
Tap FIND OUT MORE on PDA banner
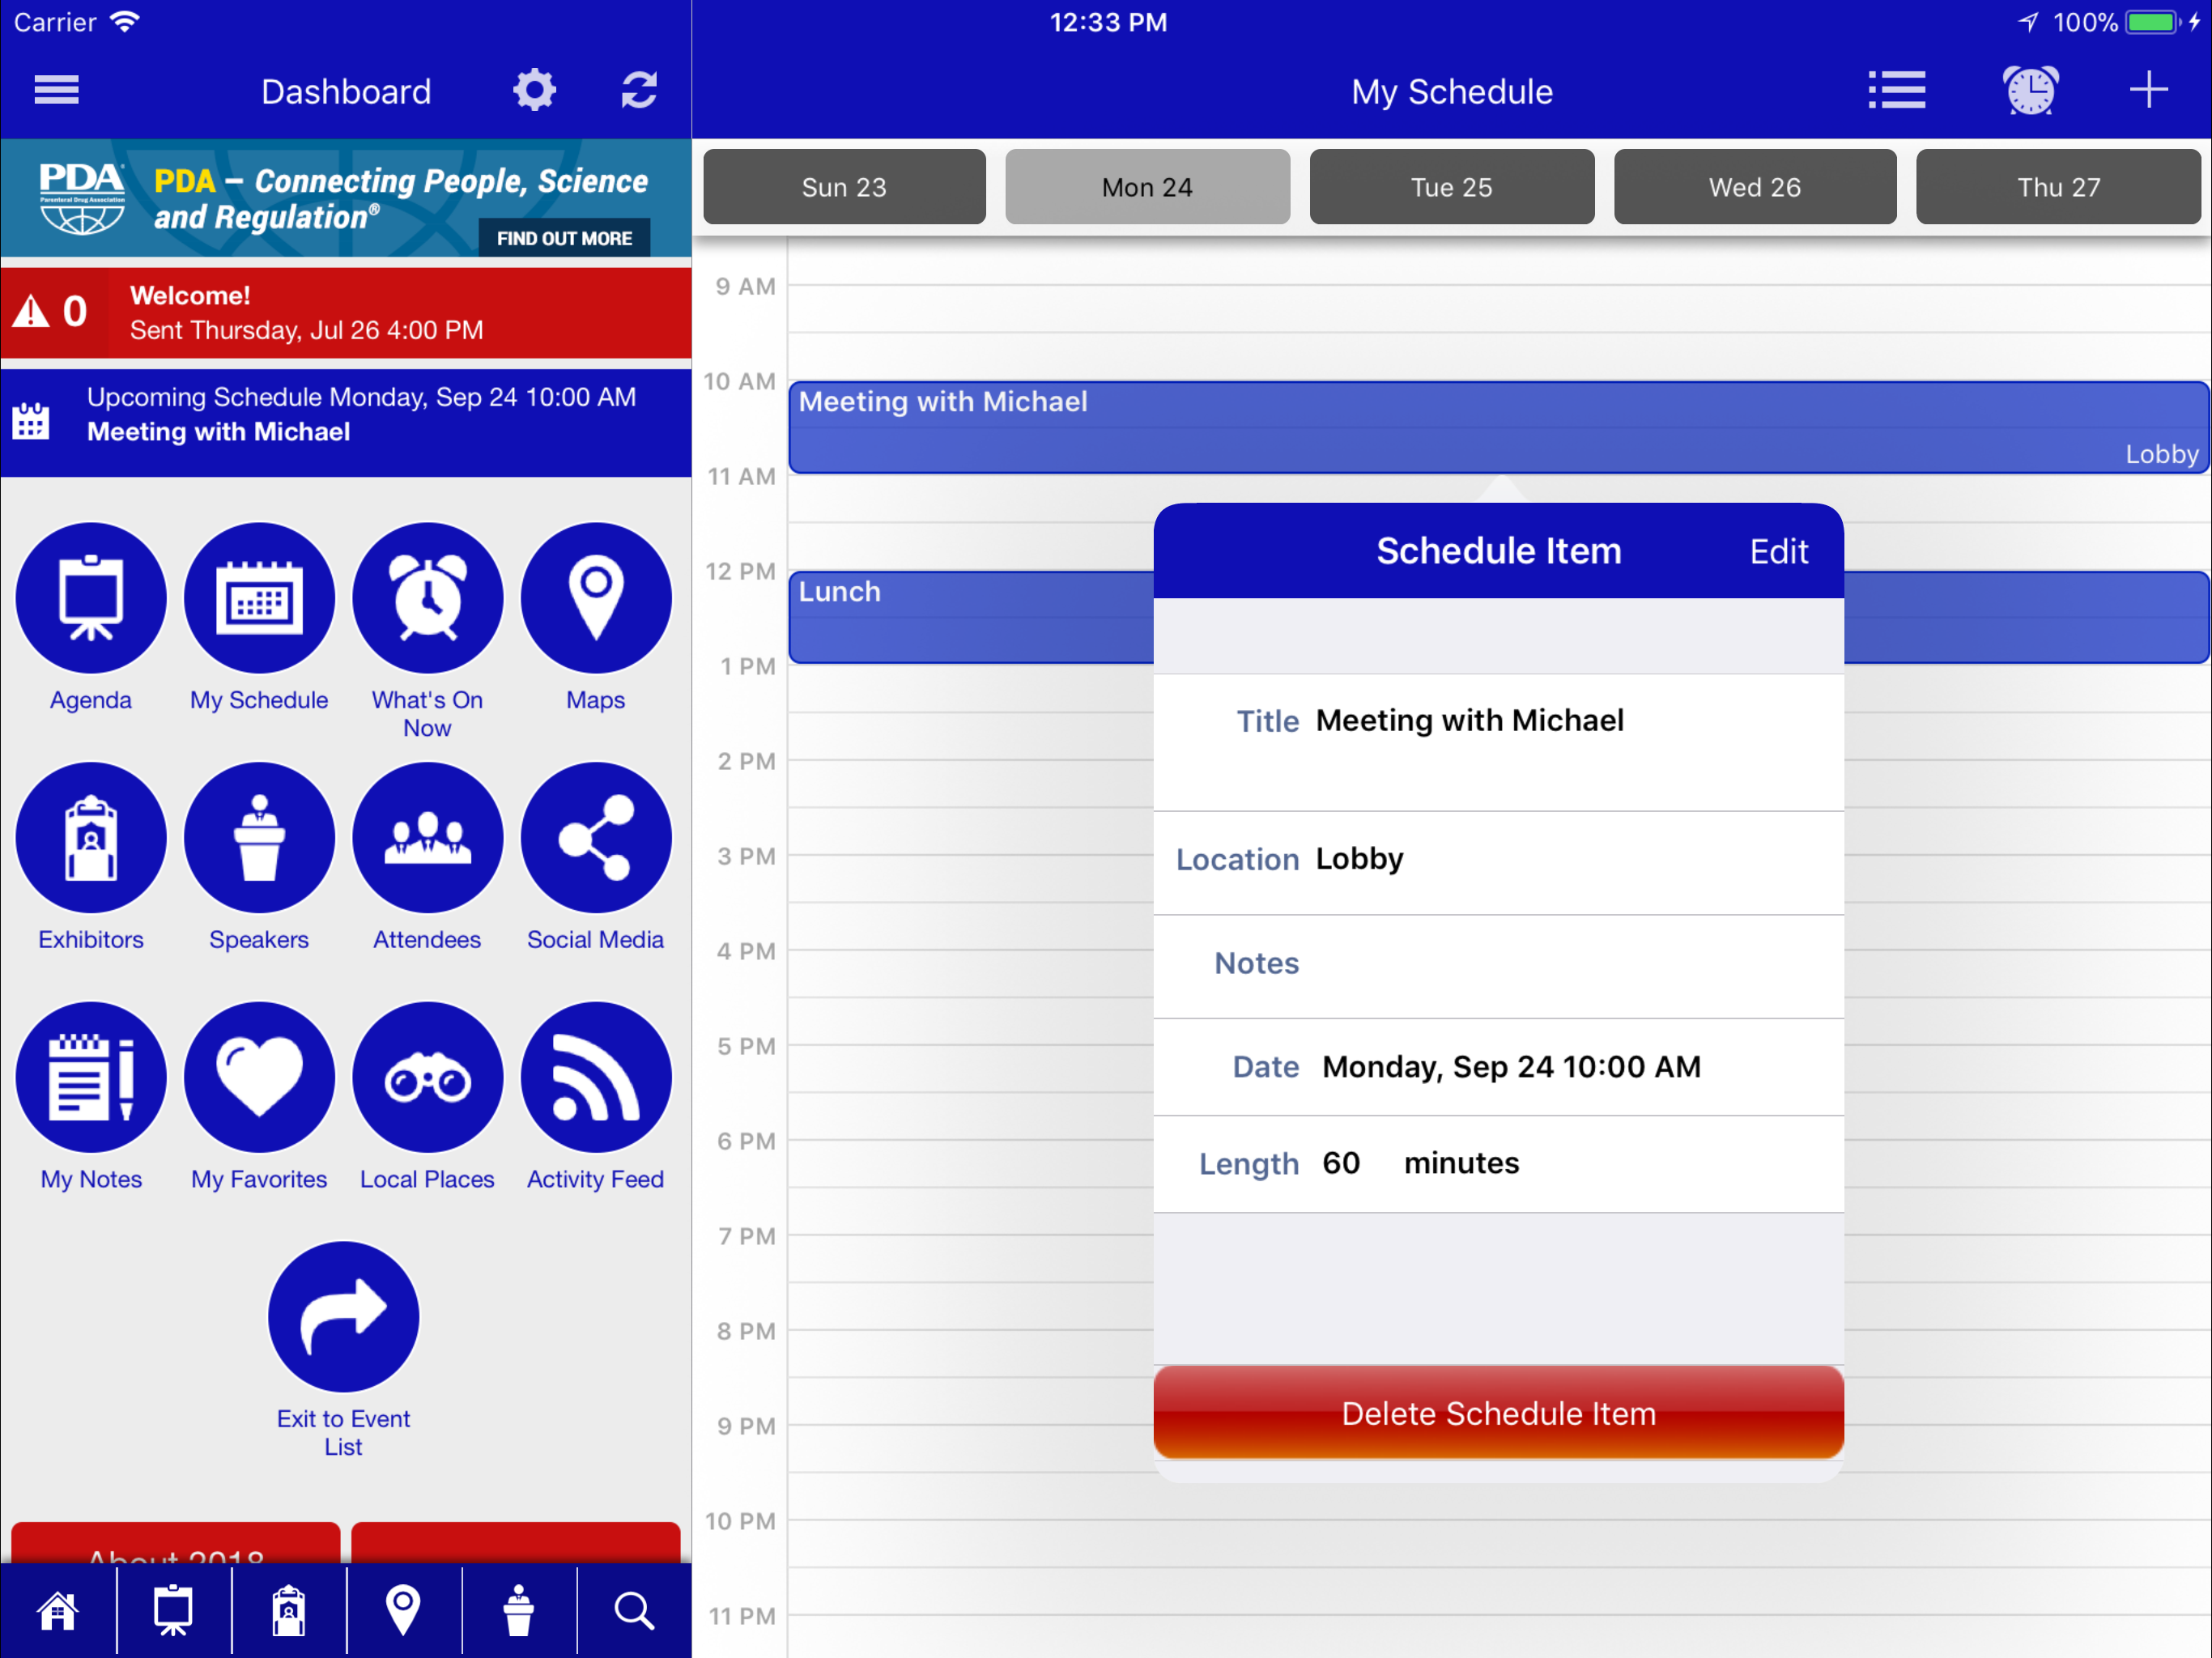(564, 238)
